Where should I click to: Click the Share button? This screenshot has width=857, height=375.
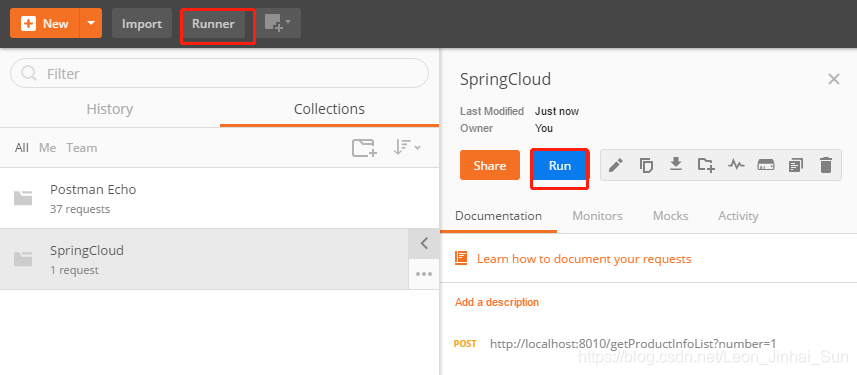point(490,165)
